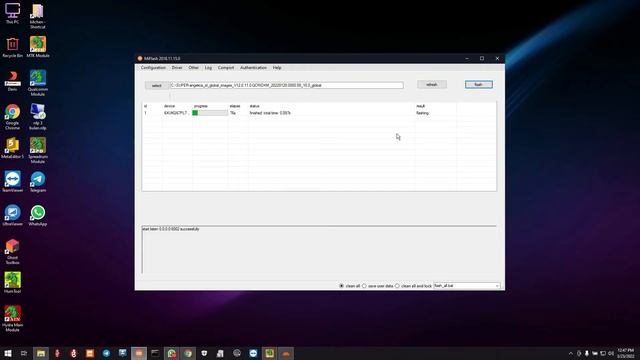The height and width of the screenshot is (360, 640).
Task: Click the volume icon in system tray
Action: tap(611, 353)
